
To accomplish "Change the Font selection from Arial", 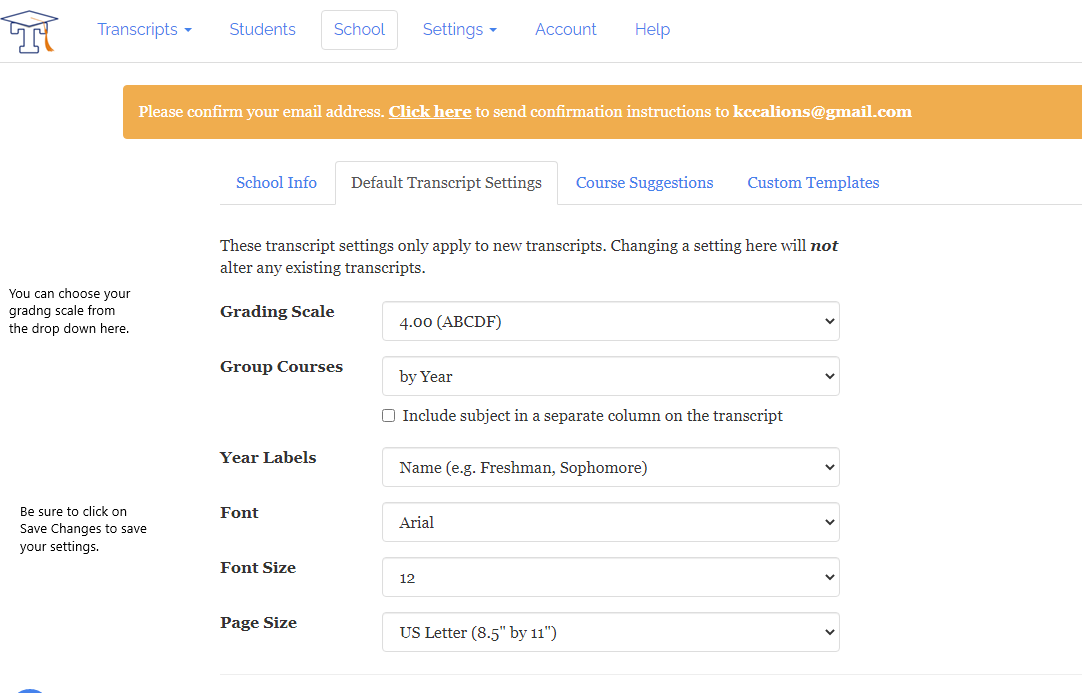I will tap(610, 523).
